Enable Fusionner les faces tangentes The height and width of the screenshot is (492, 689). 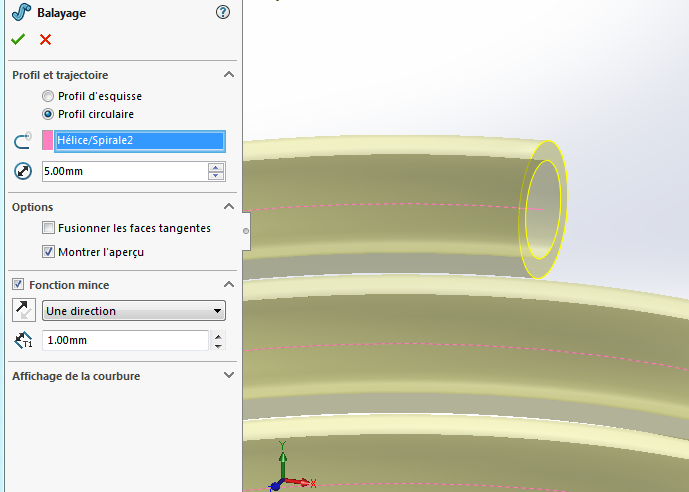tap(48, 228)
